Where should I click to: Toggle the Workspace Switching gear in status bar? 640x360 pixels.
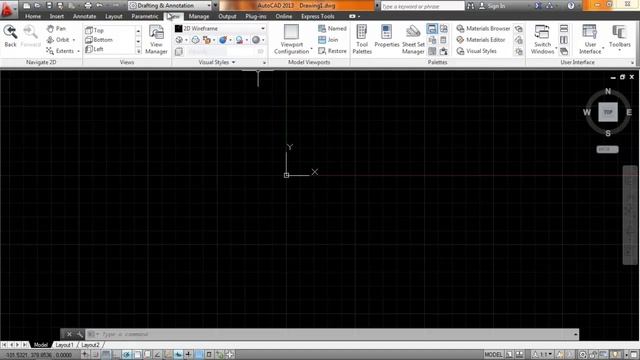(x=582, y=355)
